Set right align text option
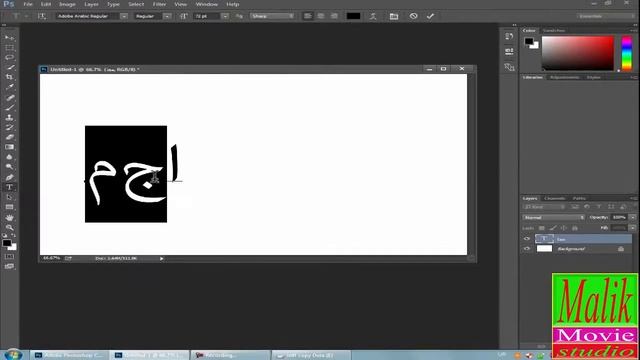Image resolution: width=640 pixels, height=360 pixels. click(x=334, y=16)
